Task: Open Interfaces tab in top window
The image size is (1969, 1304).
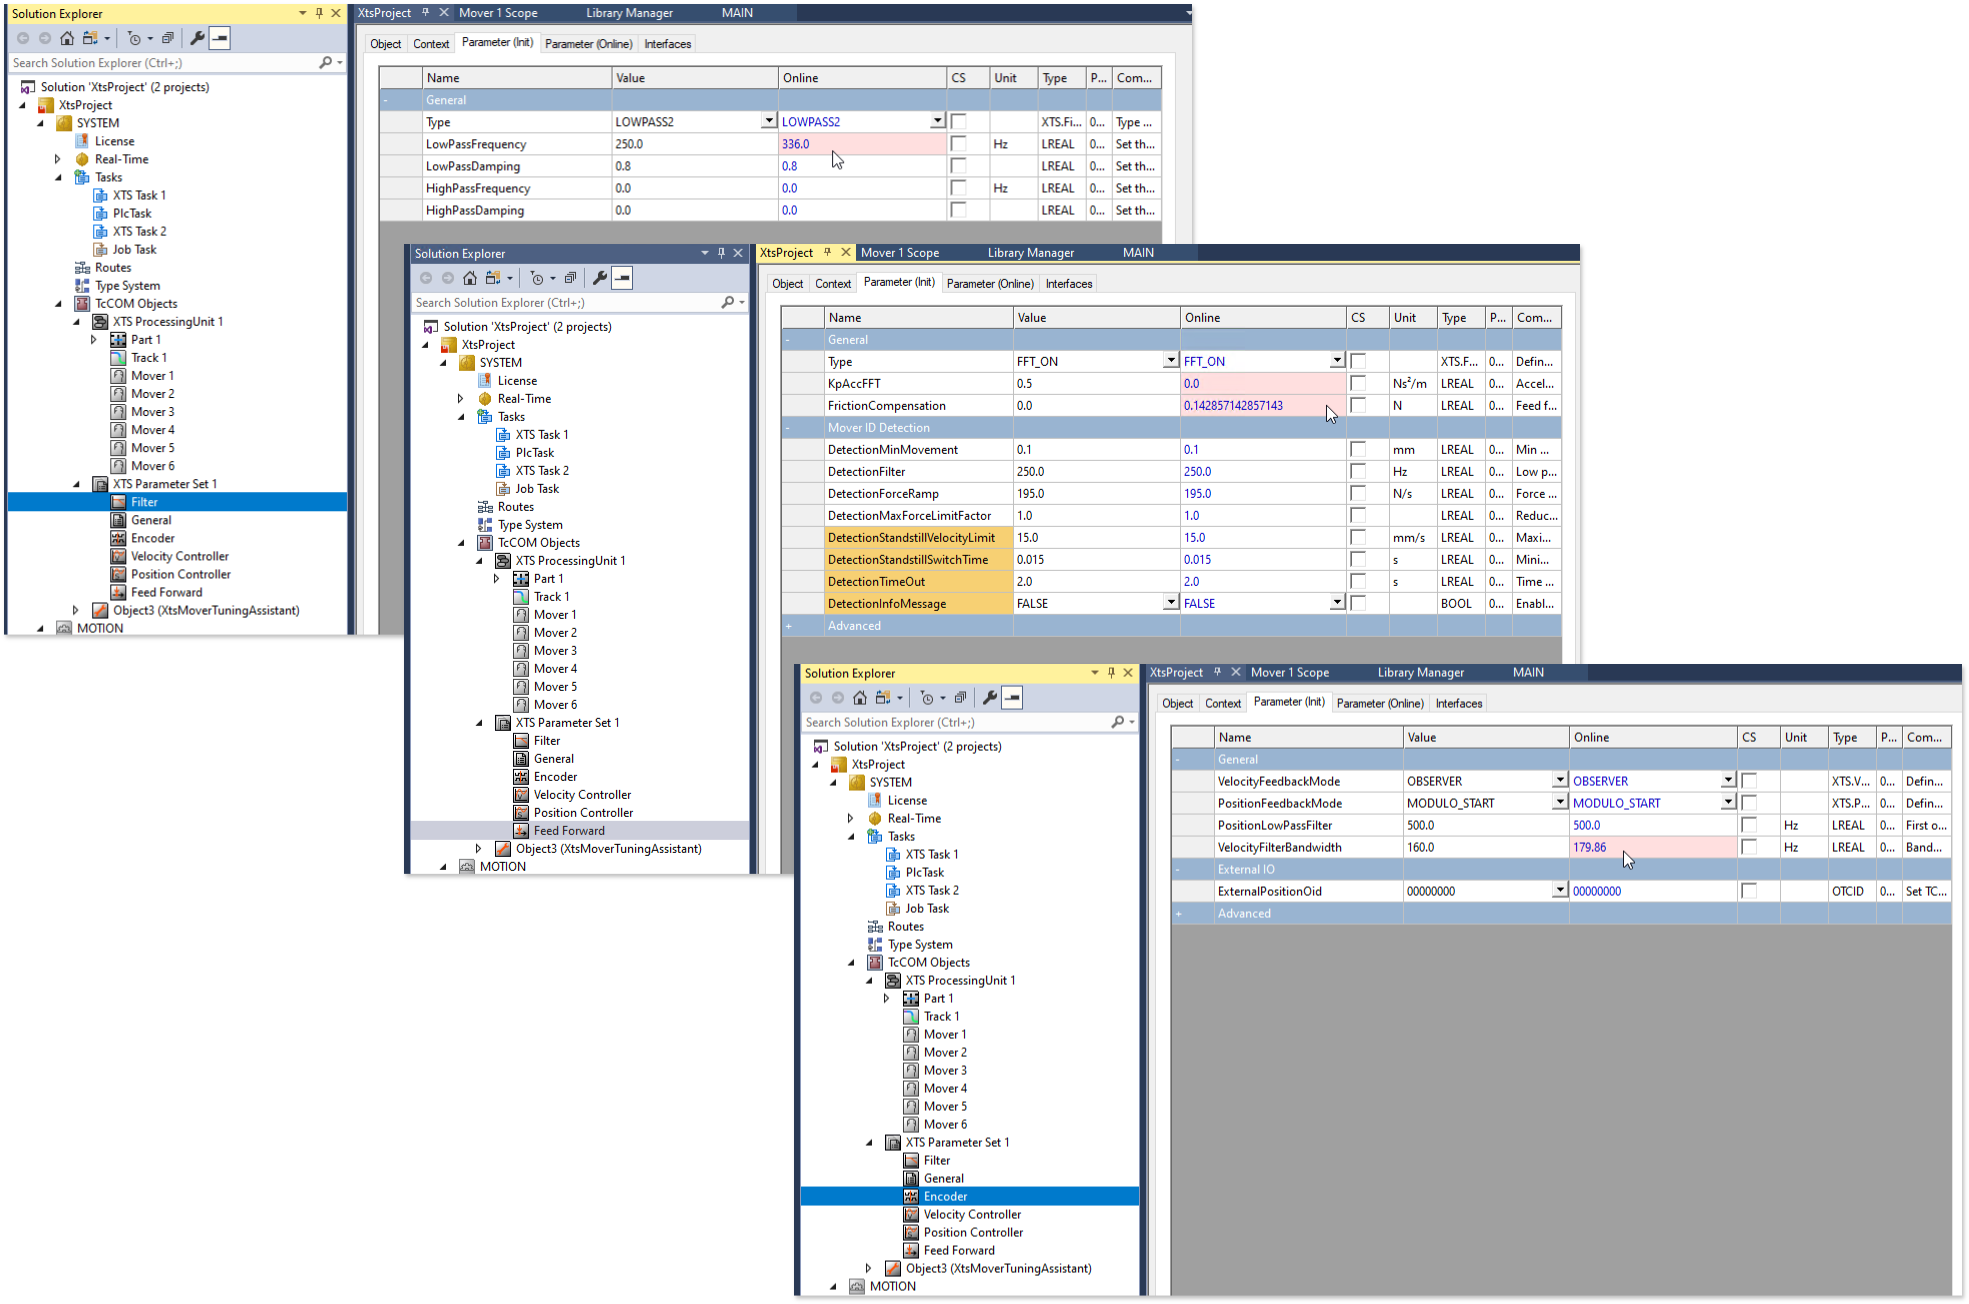Action: 667,44
